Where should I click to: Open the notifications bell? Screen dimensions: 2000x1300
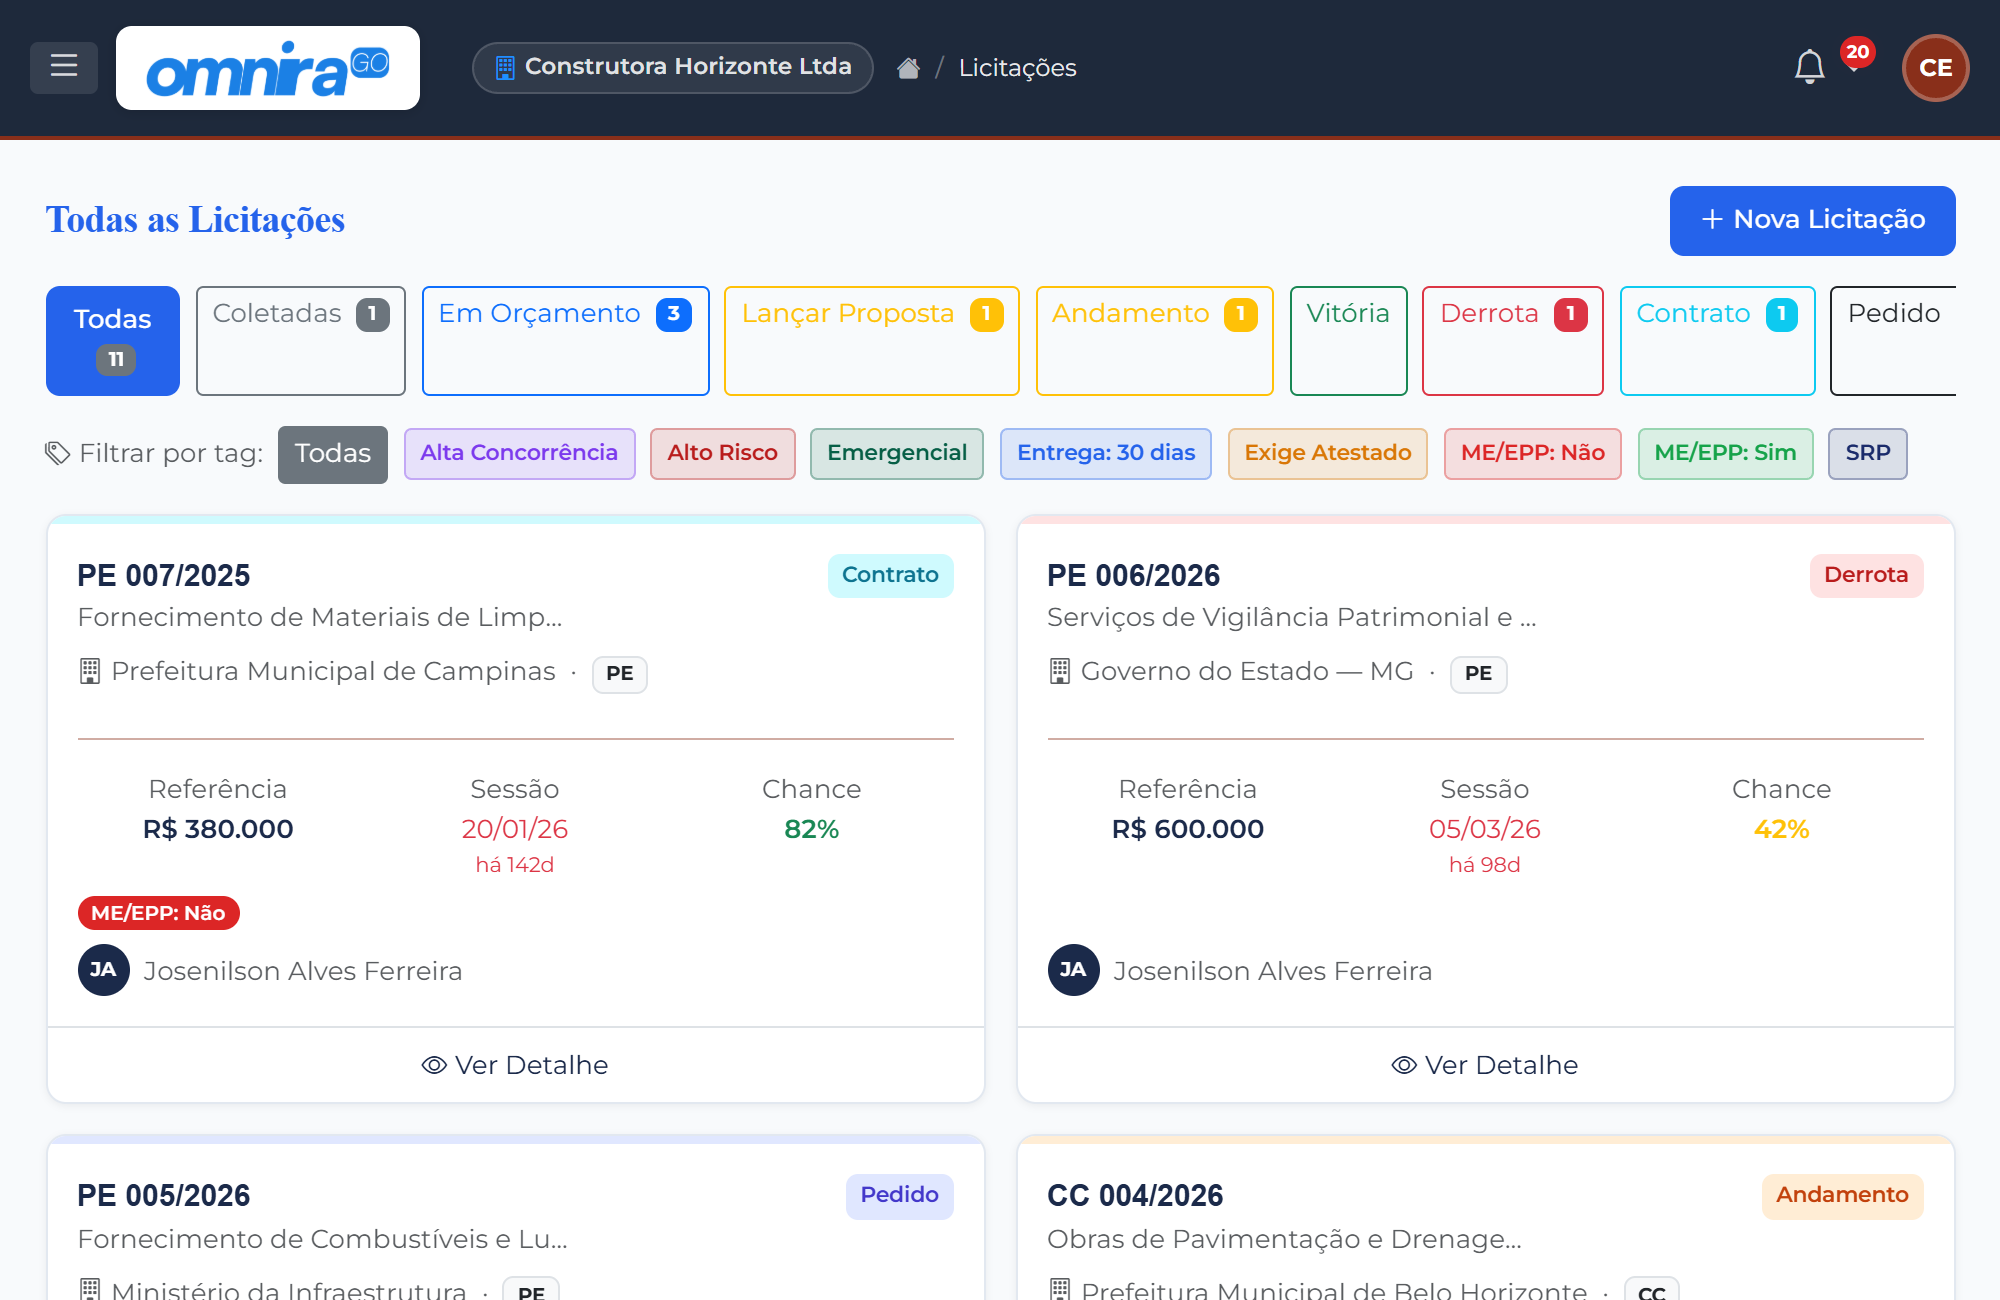(1809, 68)
